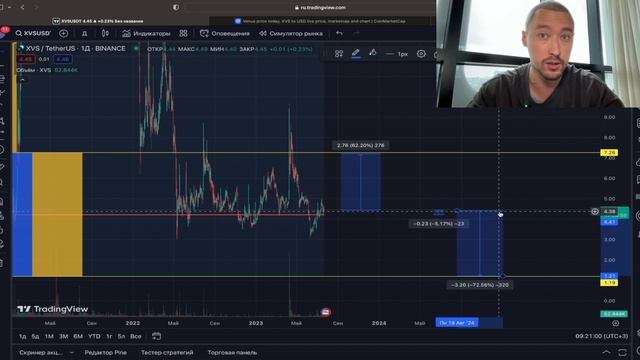Open the Индикаторы indicators menu
The width and height of the screenshot is (640, 360).
146,33
